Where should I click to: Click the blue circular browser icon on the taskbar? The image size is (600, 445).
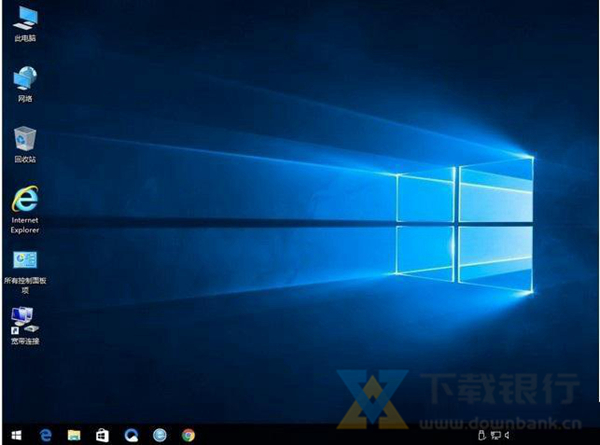pyautogui.click(x=131, y=435)
